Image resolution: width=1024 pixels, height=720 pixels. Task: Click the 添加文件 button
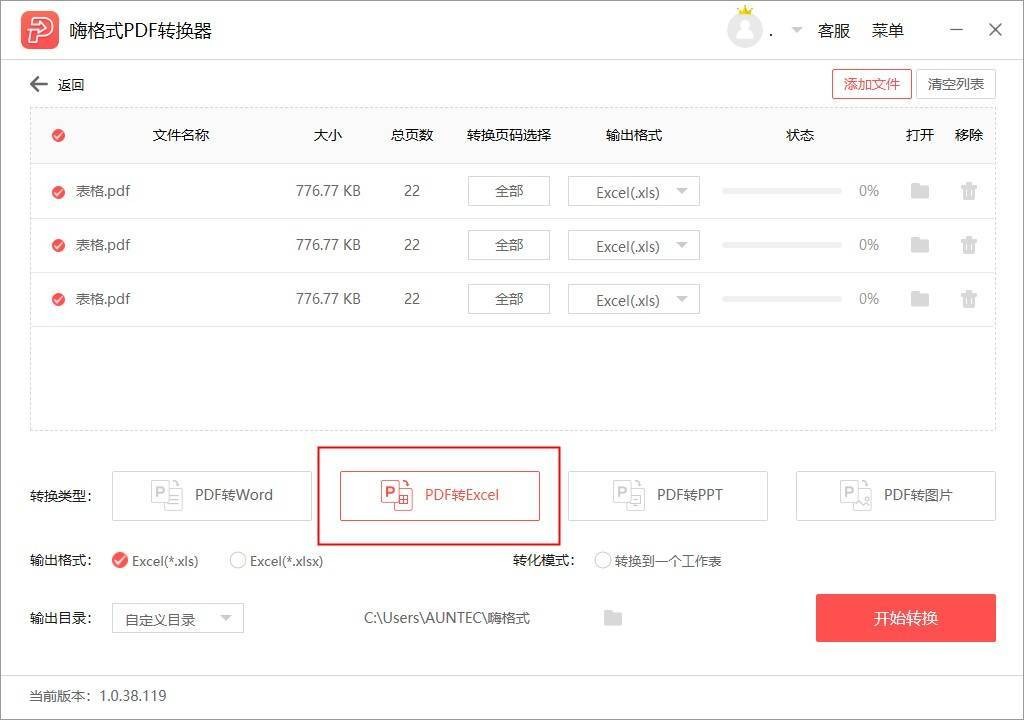871,84
